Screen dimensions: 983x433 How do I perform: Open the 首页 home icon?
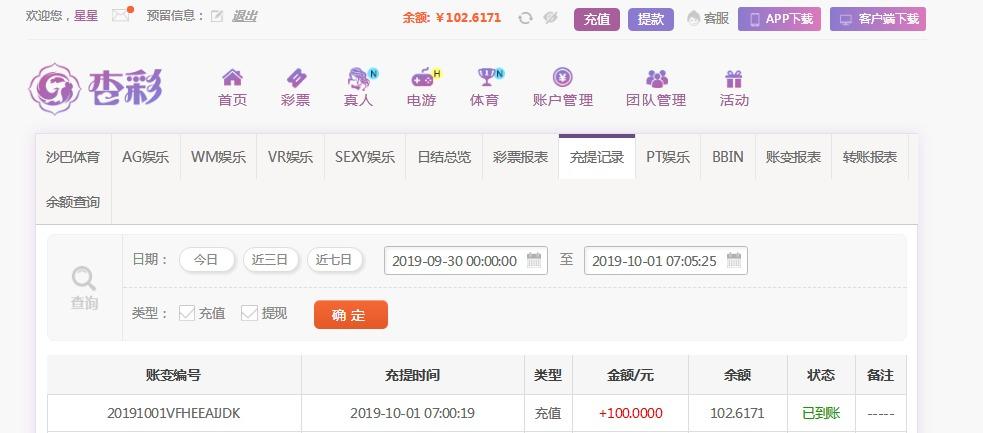coord(233,78)
